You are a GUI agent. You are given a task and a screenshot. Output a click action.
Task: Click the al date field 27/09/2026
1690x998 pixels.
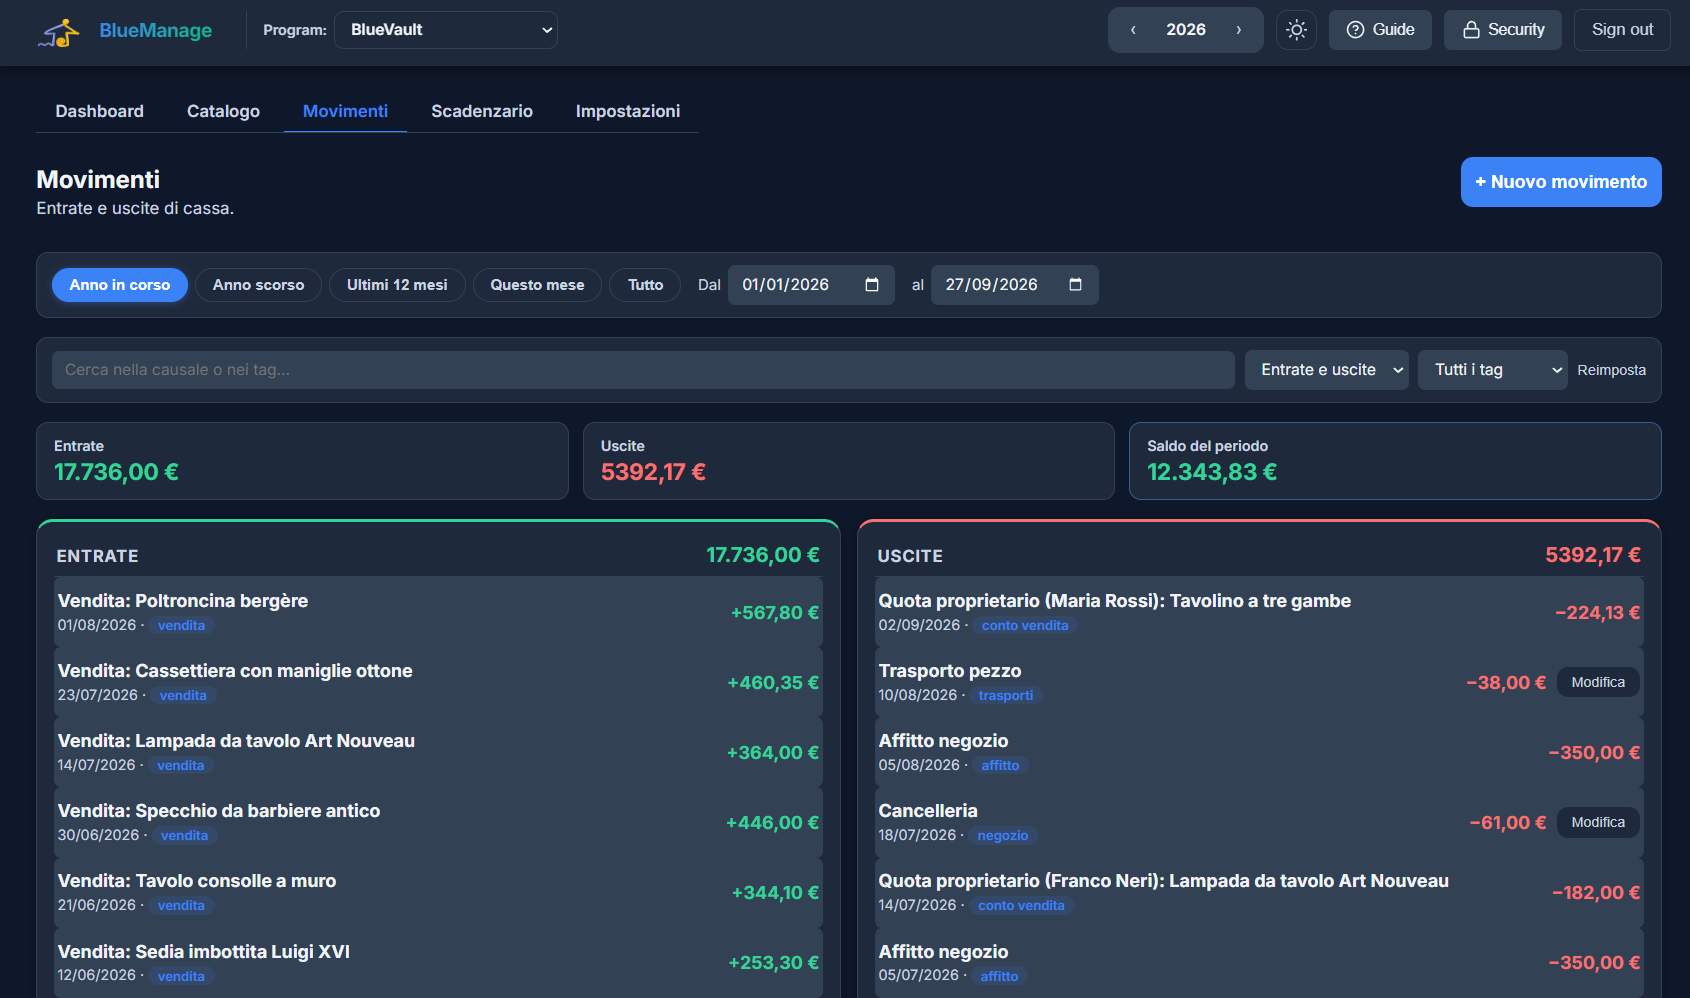(1015, 285)
